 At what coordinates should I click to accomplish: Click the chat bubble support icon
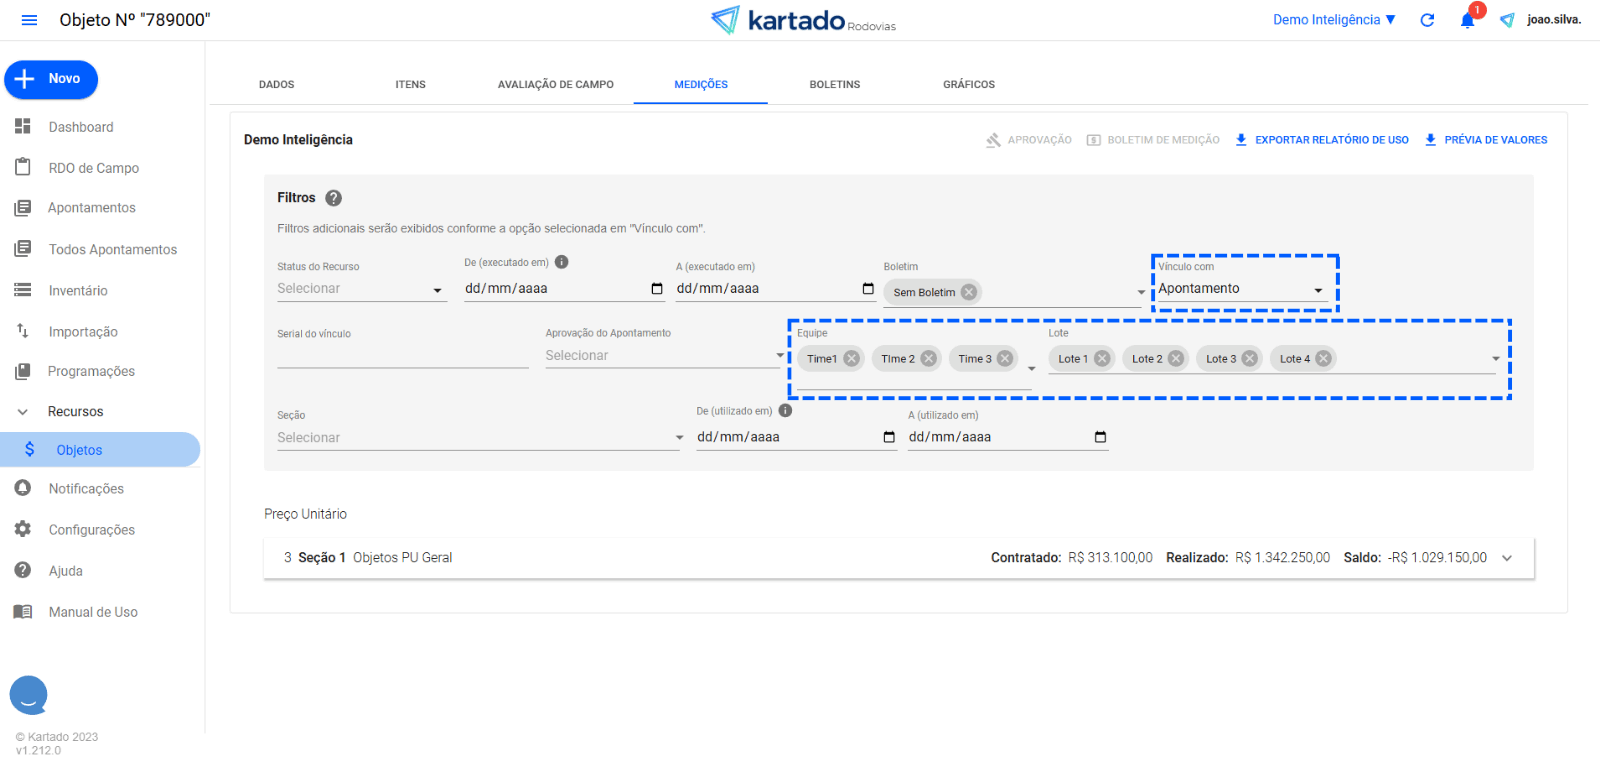click(29, 694)
